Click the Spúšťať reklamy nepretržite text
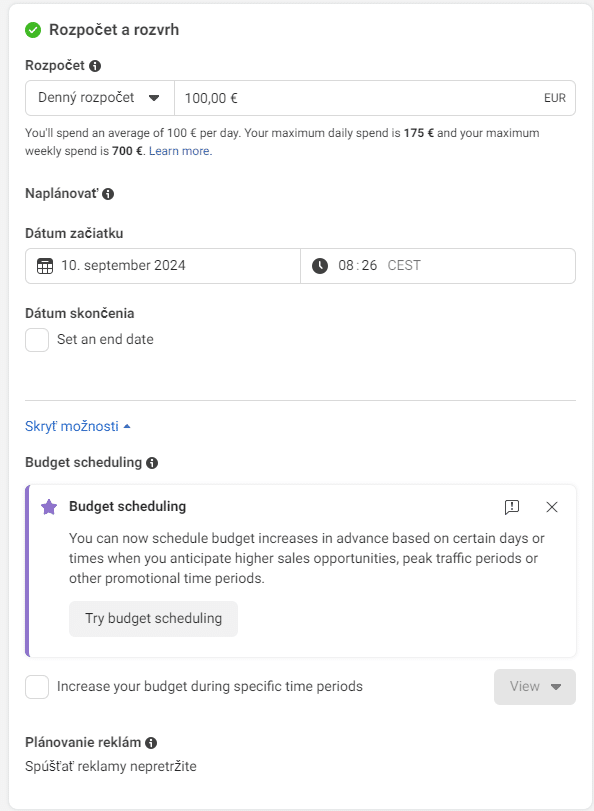Screen dimensions: 594x811 pyautogui.click(x=111, y=766)
